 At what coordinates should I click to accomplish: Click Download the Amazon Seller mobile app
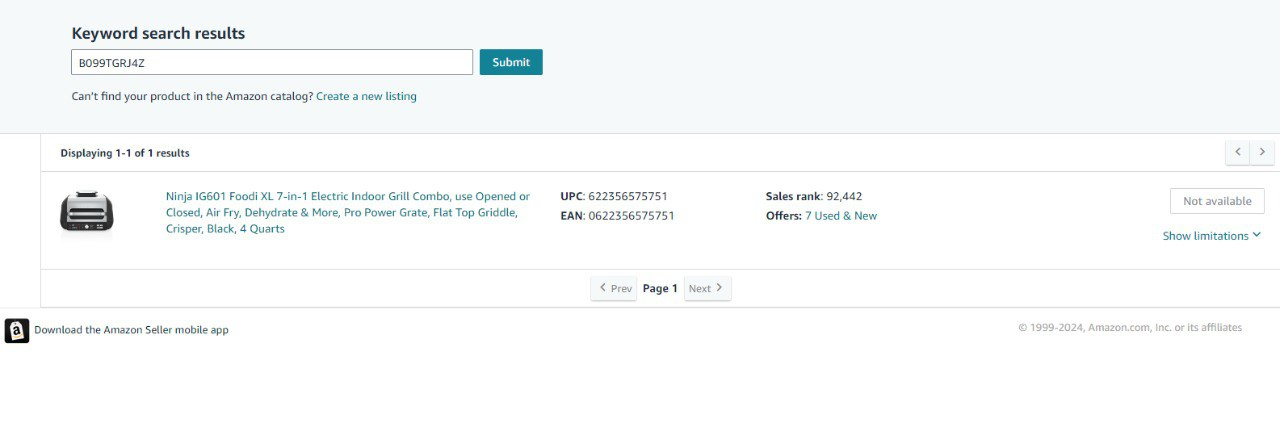(131, 330)
